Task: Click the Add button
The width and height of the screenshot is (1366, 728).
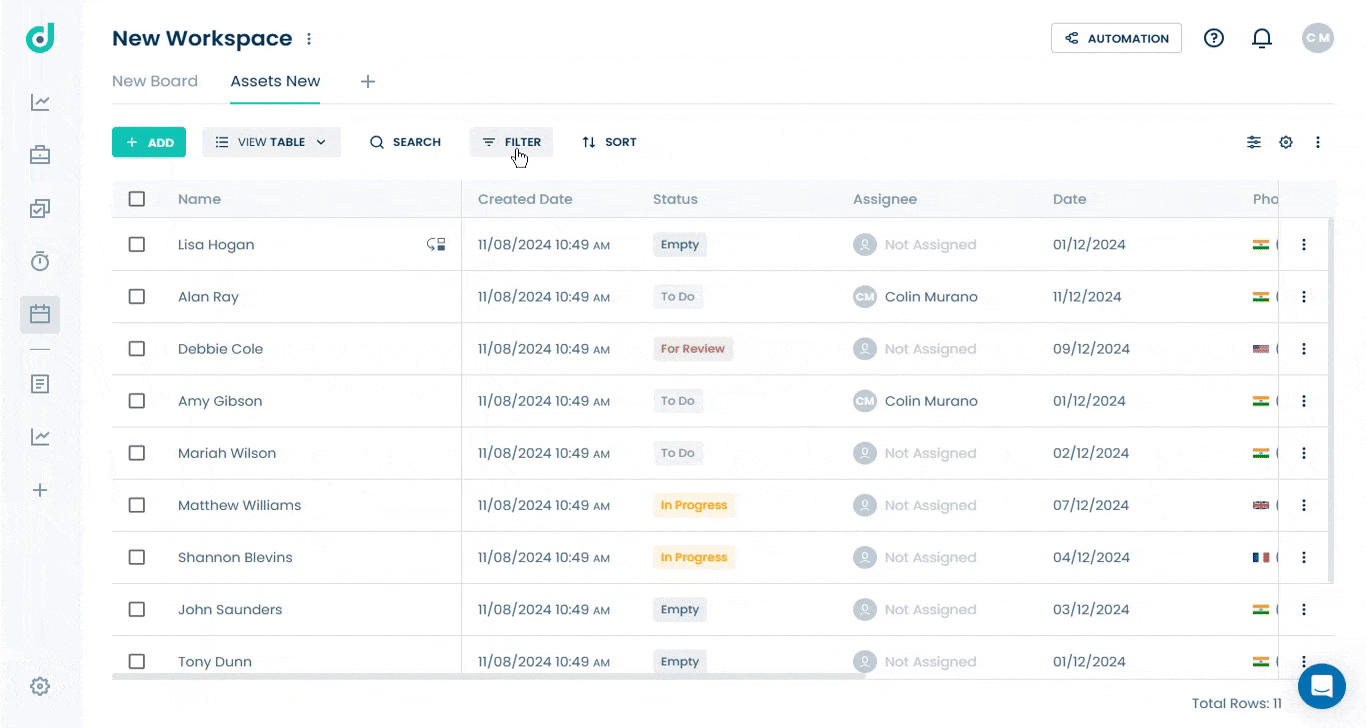Action: pyautogui.click(x=149, y=142)
